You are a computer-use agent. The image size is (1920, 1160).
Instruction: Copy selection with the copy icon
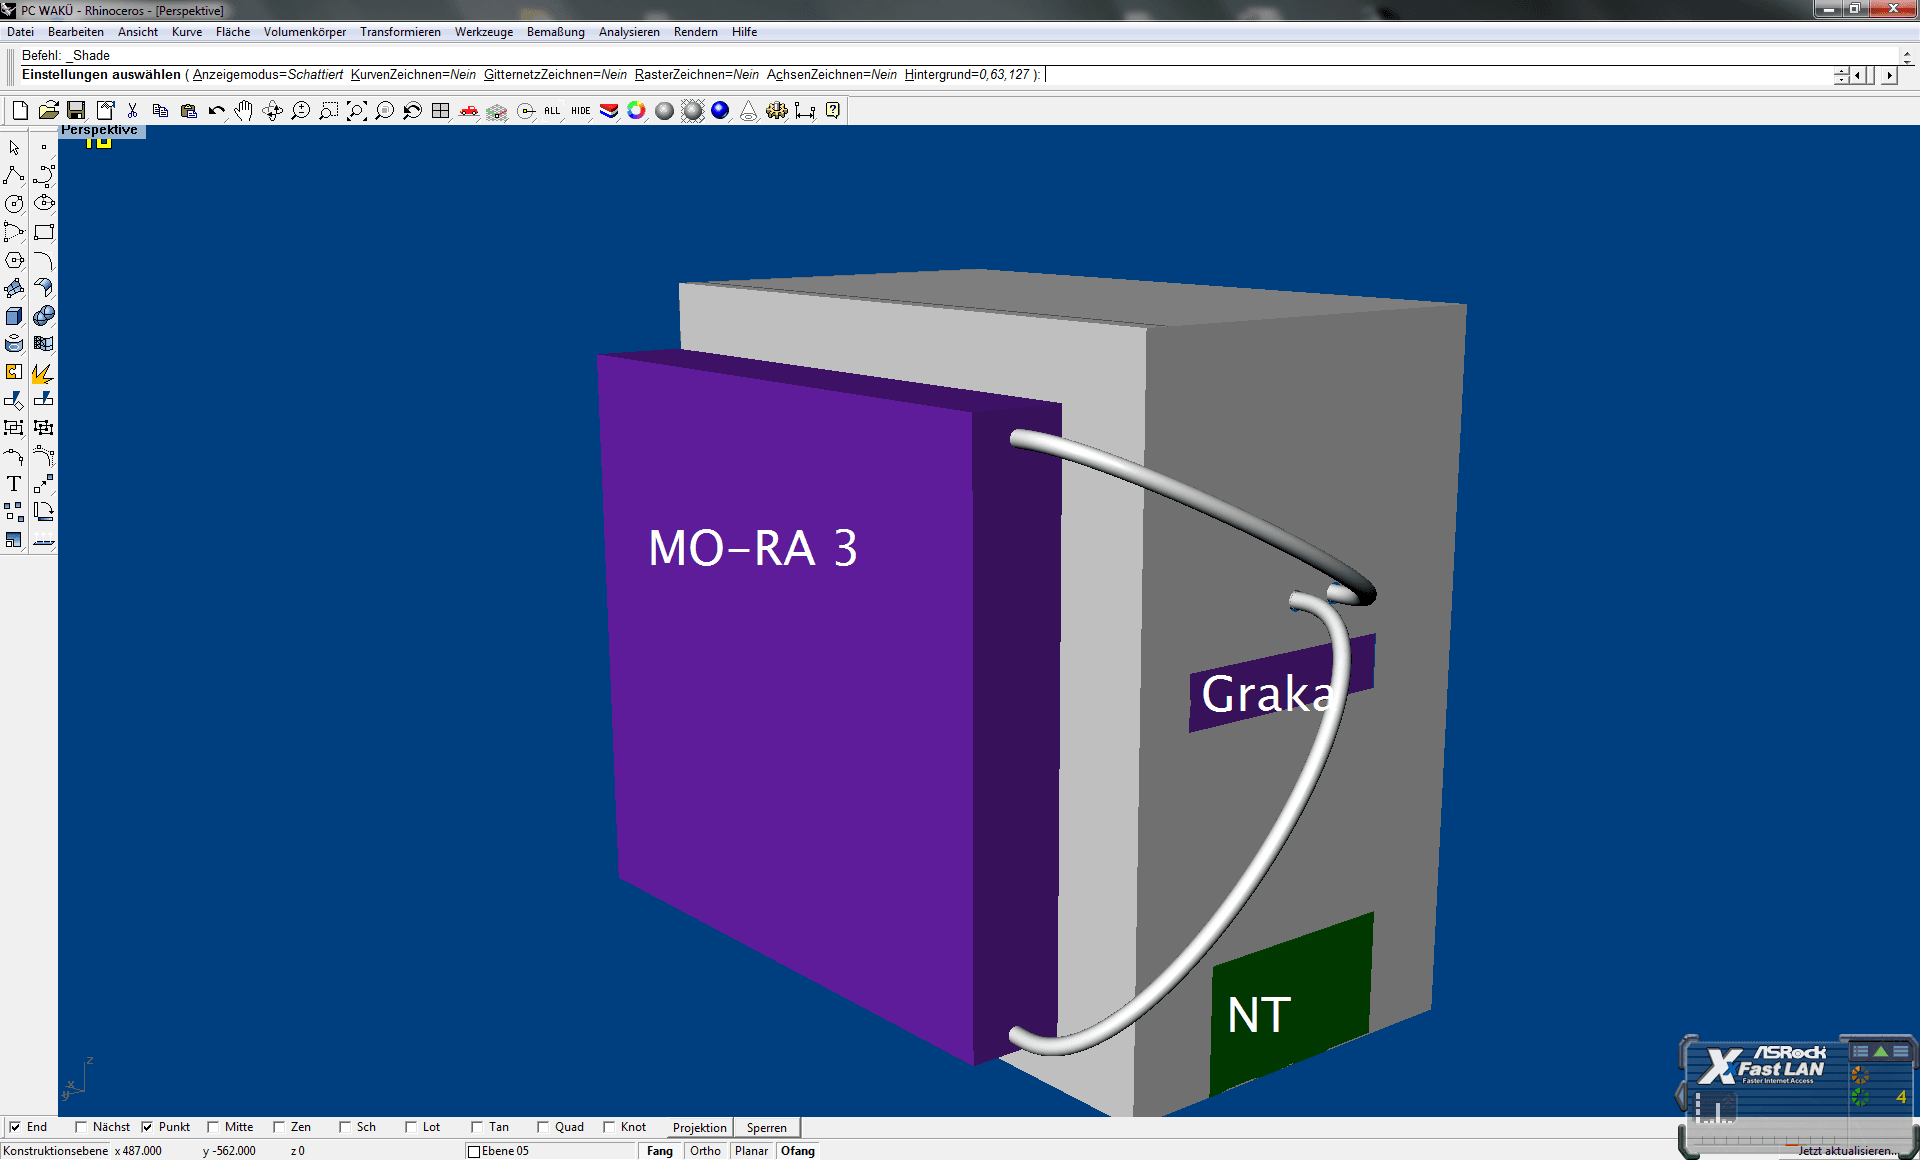[x=160, y=111]
